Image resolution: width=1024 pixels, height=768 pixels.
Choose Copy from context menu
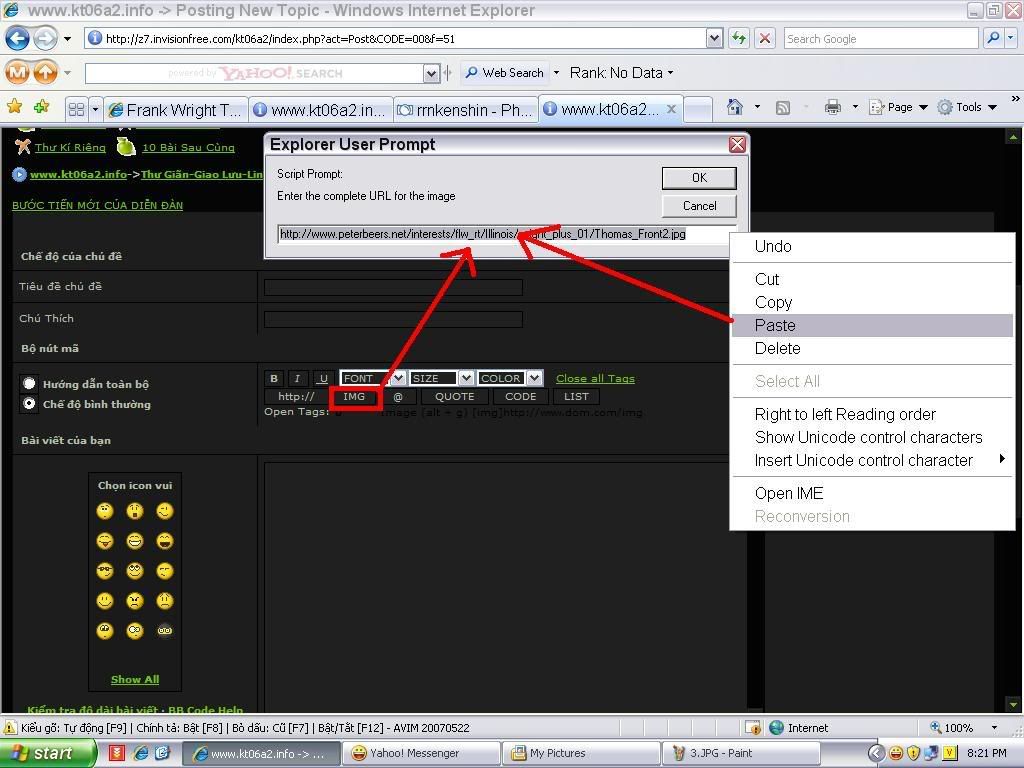tap(872, 302)
